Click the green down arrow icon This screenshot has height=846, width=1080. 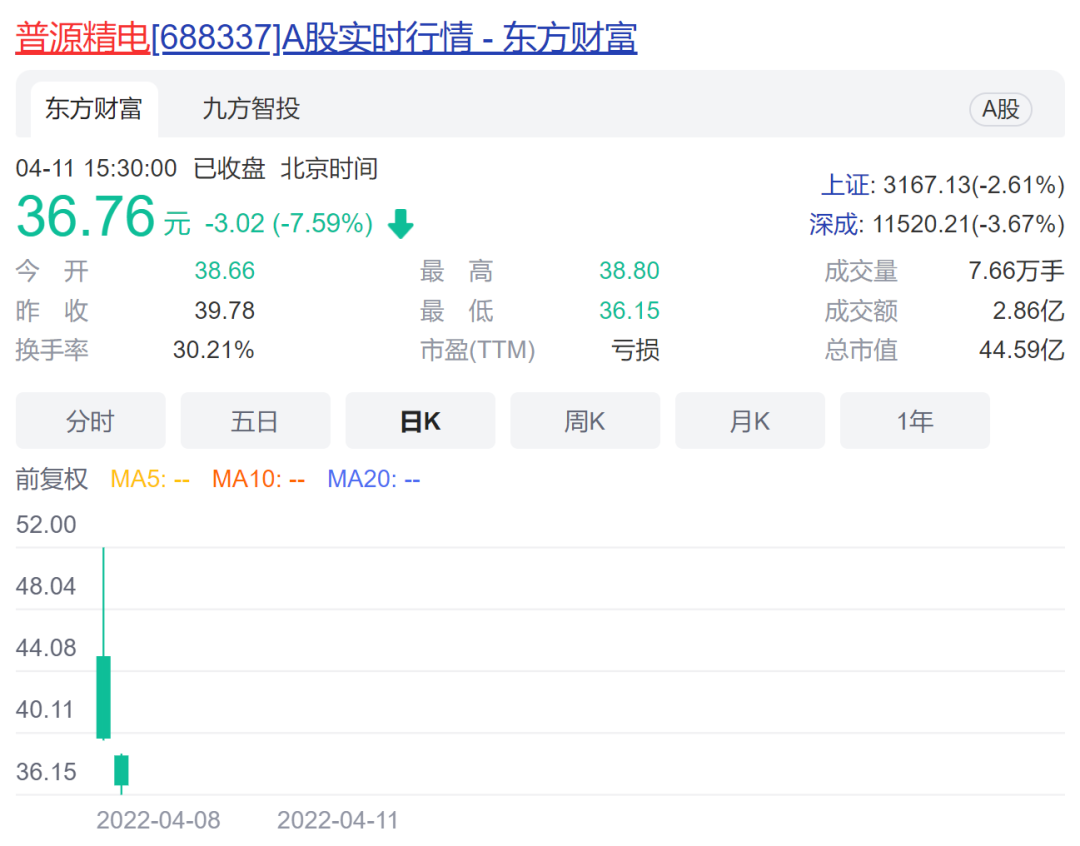[x=400, y=224]
